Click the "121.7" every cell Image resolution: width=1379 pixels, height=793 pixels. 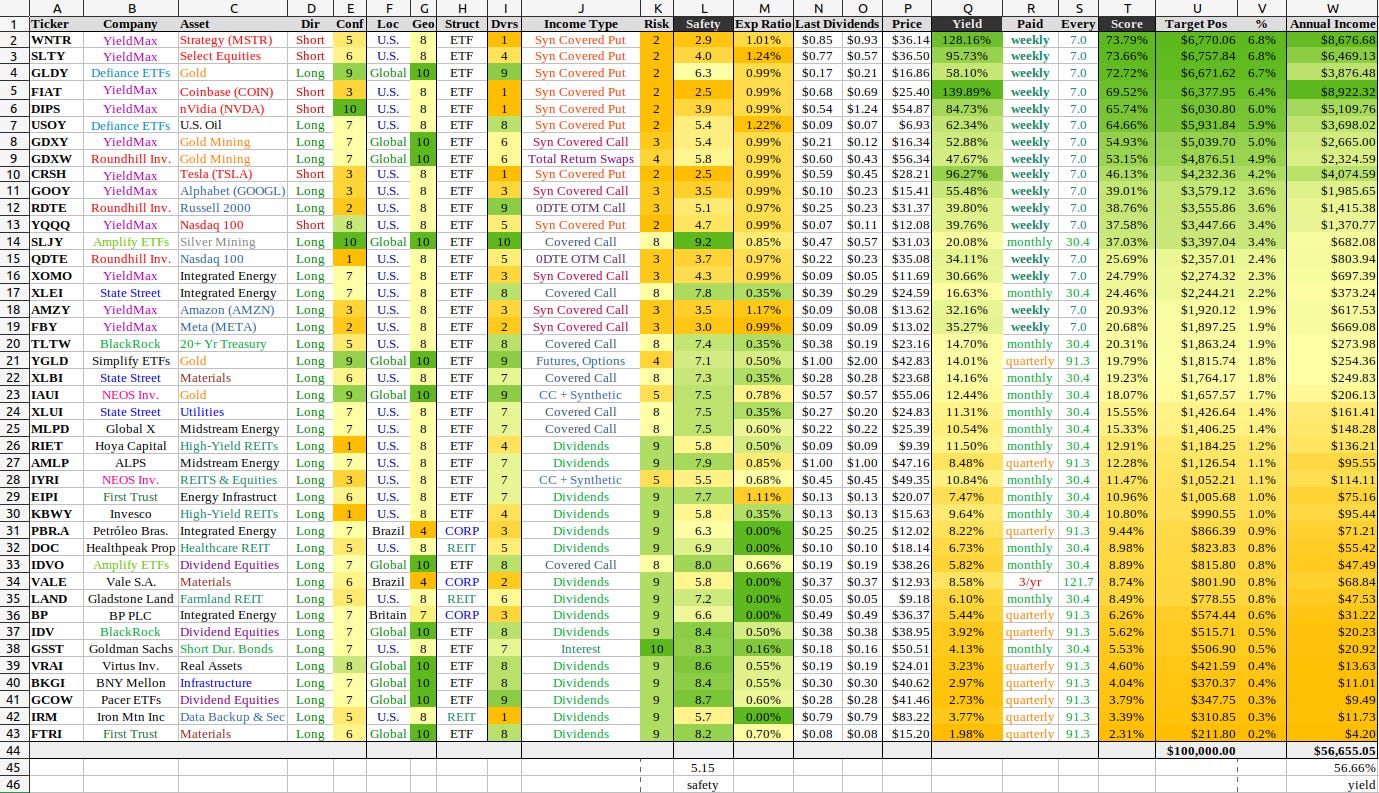point(1077,582)
